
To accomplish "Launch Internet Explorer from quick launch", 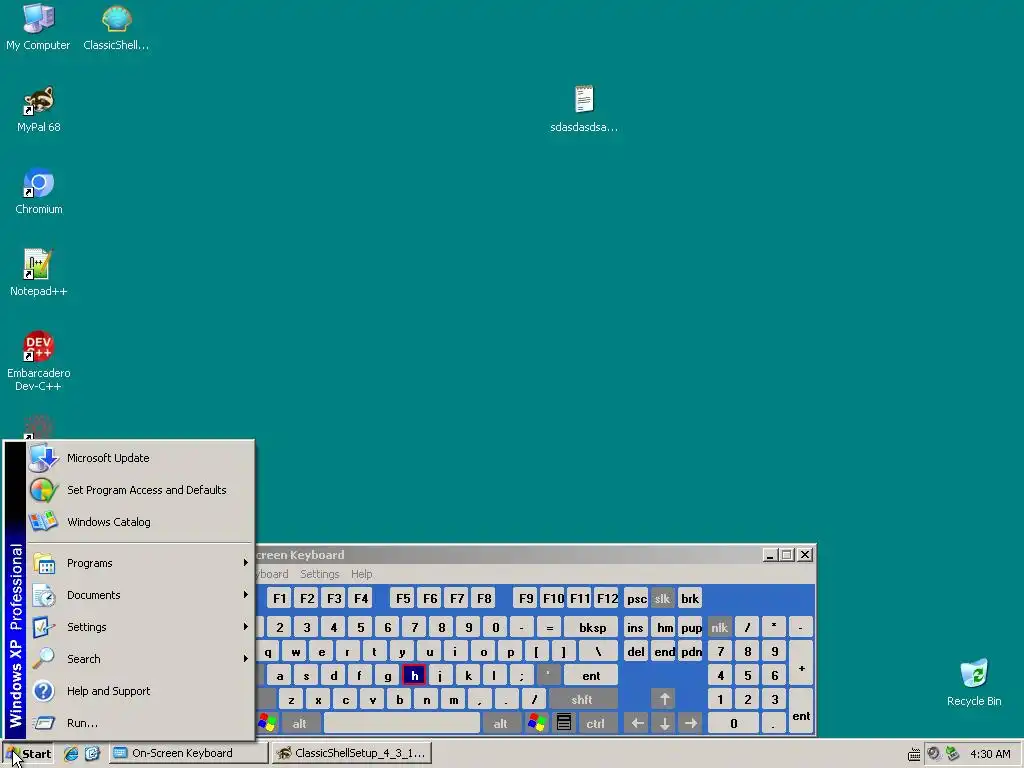I will pyautogui.click(x=71, y=754).
